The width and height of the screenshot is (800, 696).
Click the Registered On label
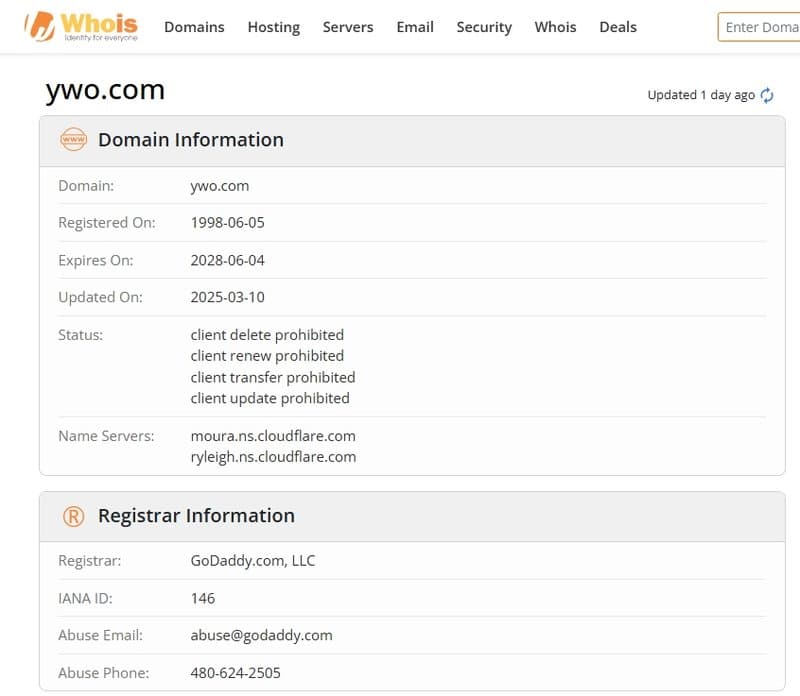pos(107,223)
